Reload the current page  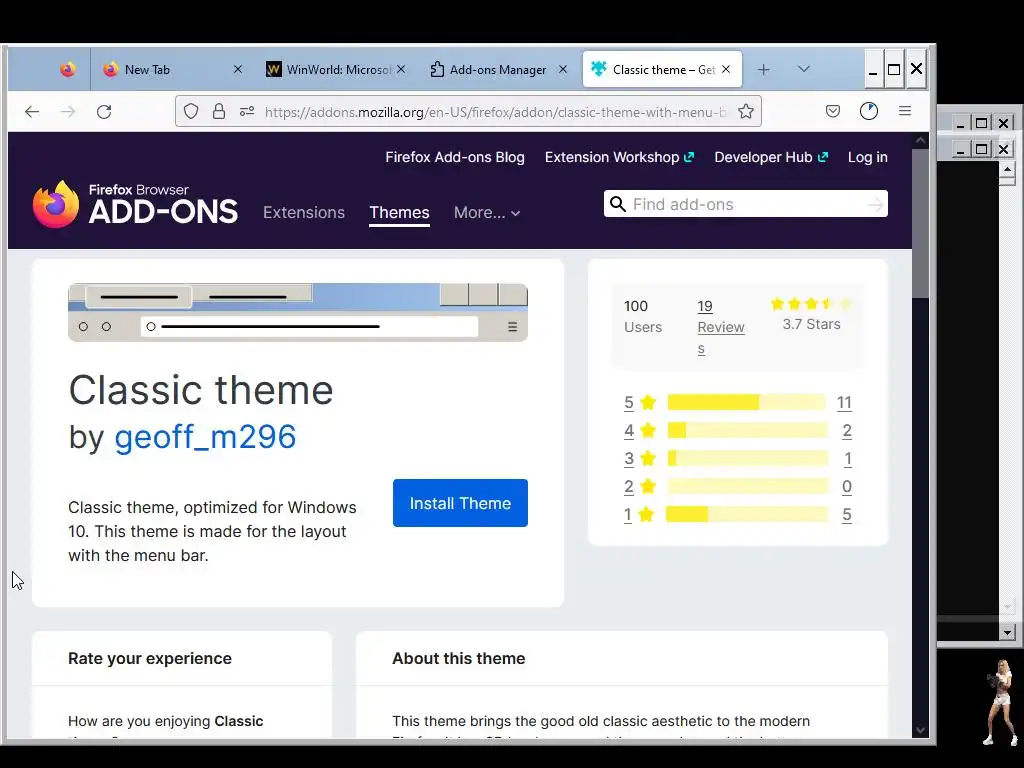click(104, 112)
